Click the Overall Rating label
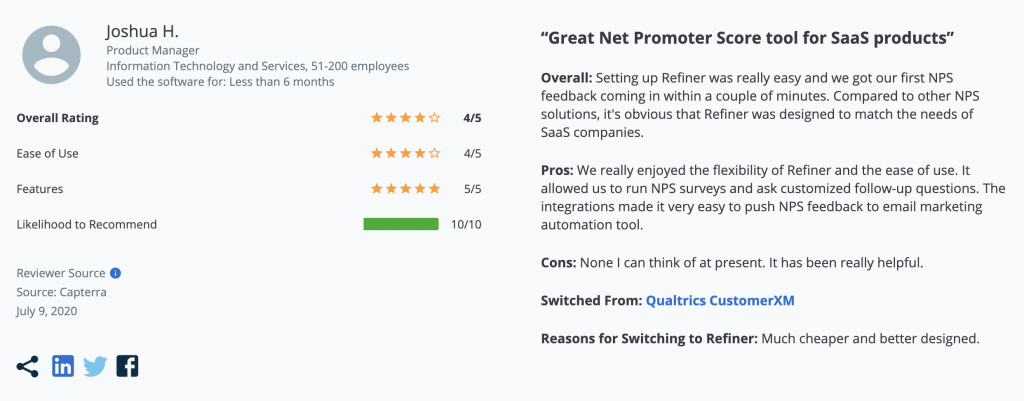The width and height of the screenshot is (1024, 401). [57, 118]
